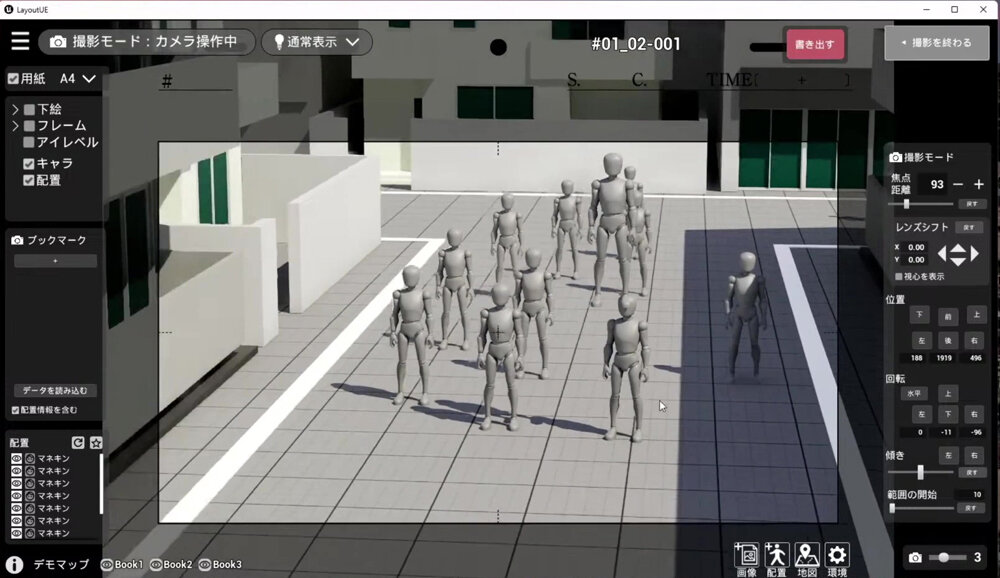The image size is (1000, 578).
Task: Open the 画像 image panel icon
Action: (746, 556)
